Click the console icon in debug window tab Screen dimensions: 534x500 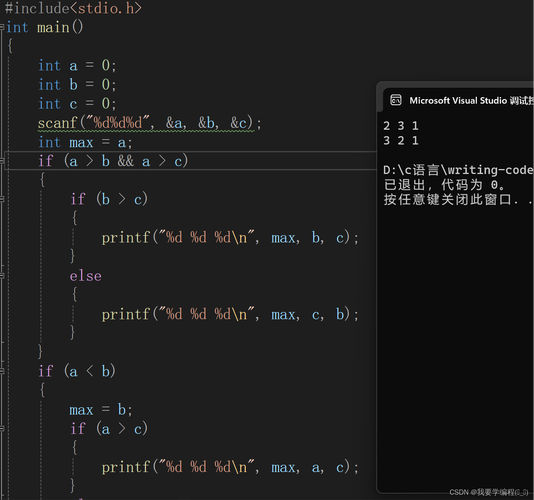396,100
